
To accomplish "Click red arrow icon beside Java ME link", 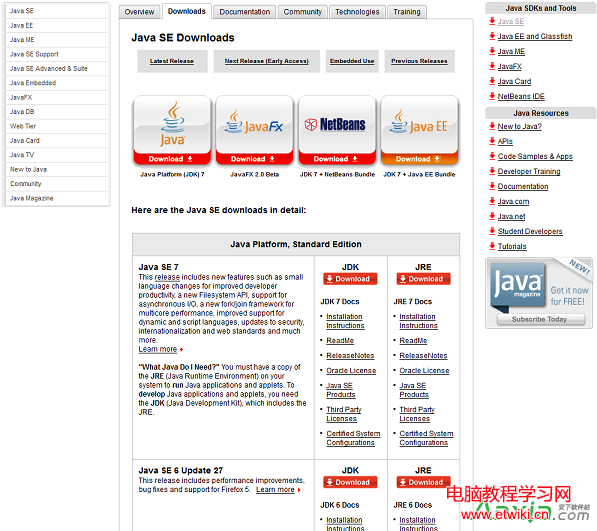I will click(x=492, y=51).
